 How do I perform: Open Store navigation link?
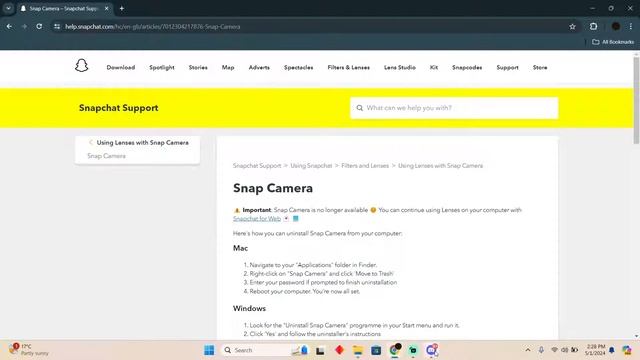pyautogui.click(x=540, y=67)
